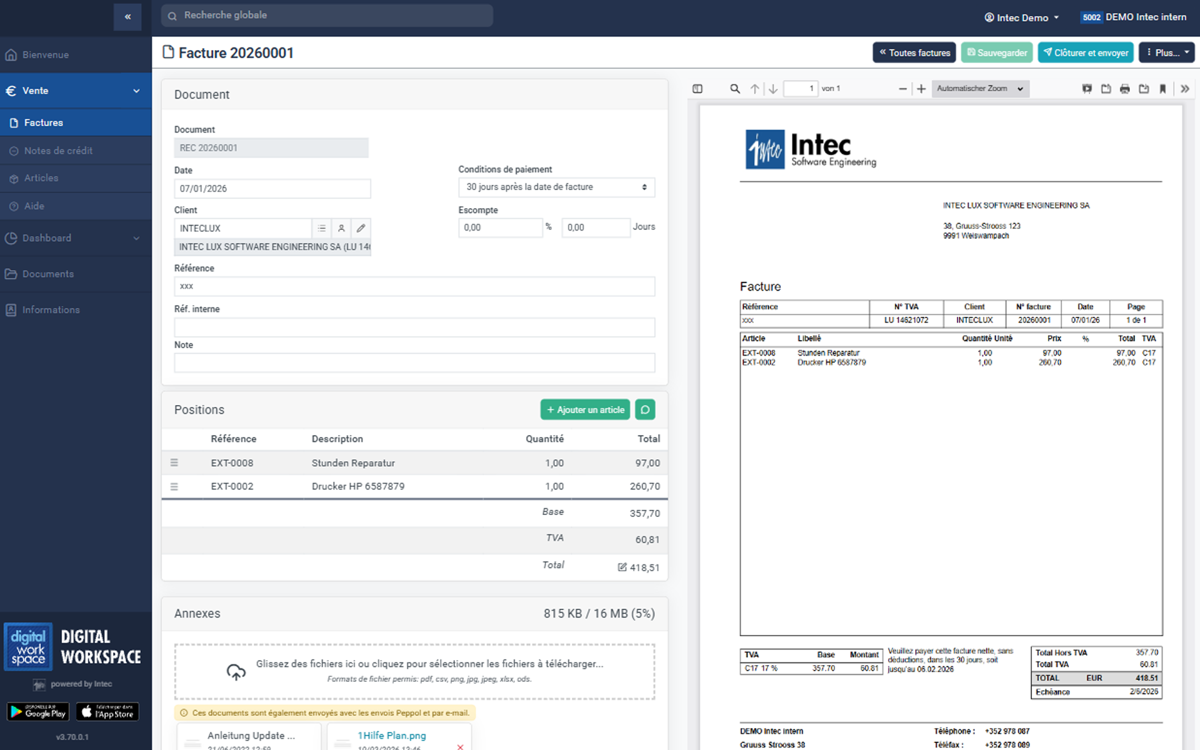Zoom in the PDF preview
This screenshot has height=750, width=1200.
click(x=921, y=89)
